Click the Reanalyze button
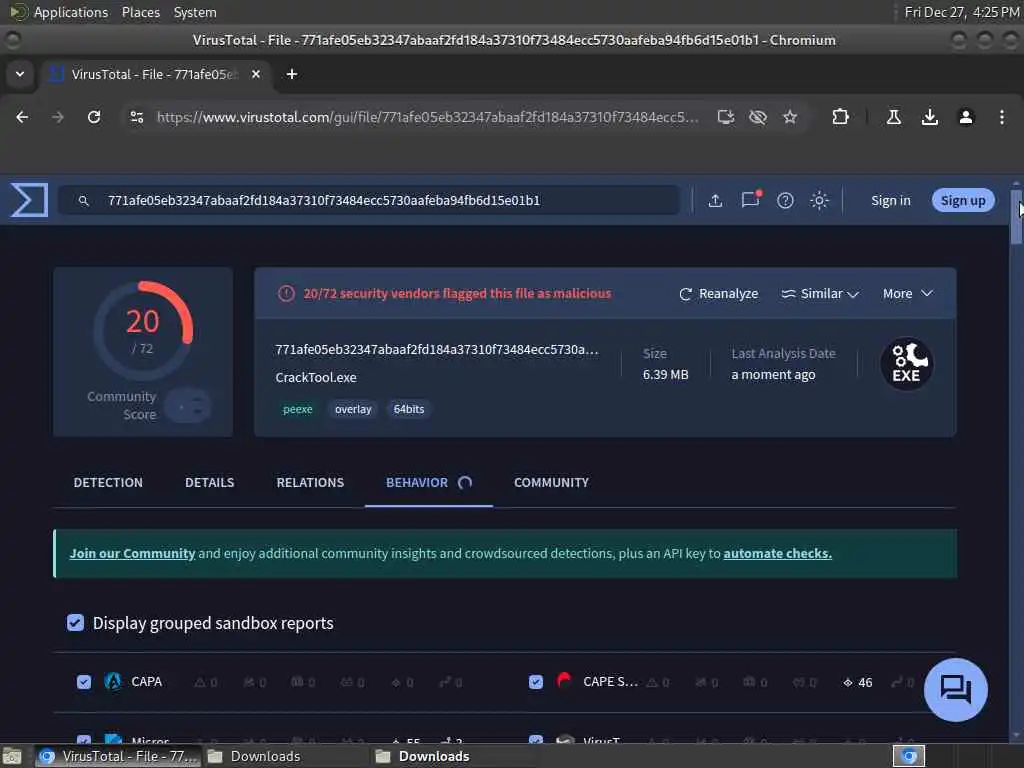Image resolution: width=1024 pixels, height=768 pixels. pyautogui.click(x=718, y=294)
